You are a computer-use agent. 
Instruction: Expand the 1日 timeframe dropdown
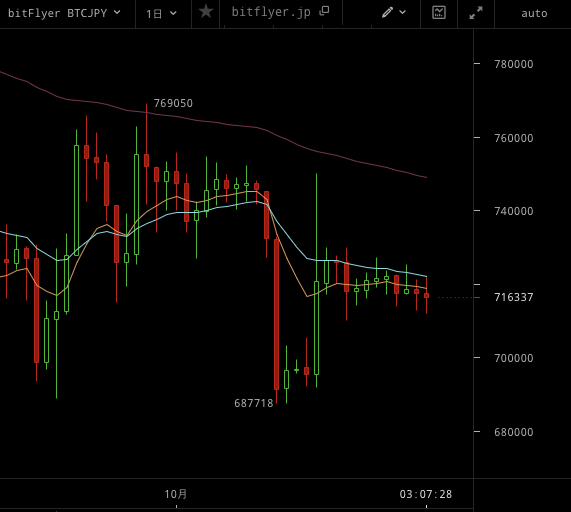[161, 14]
